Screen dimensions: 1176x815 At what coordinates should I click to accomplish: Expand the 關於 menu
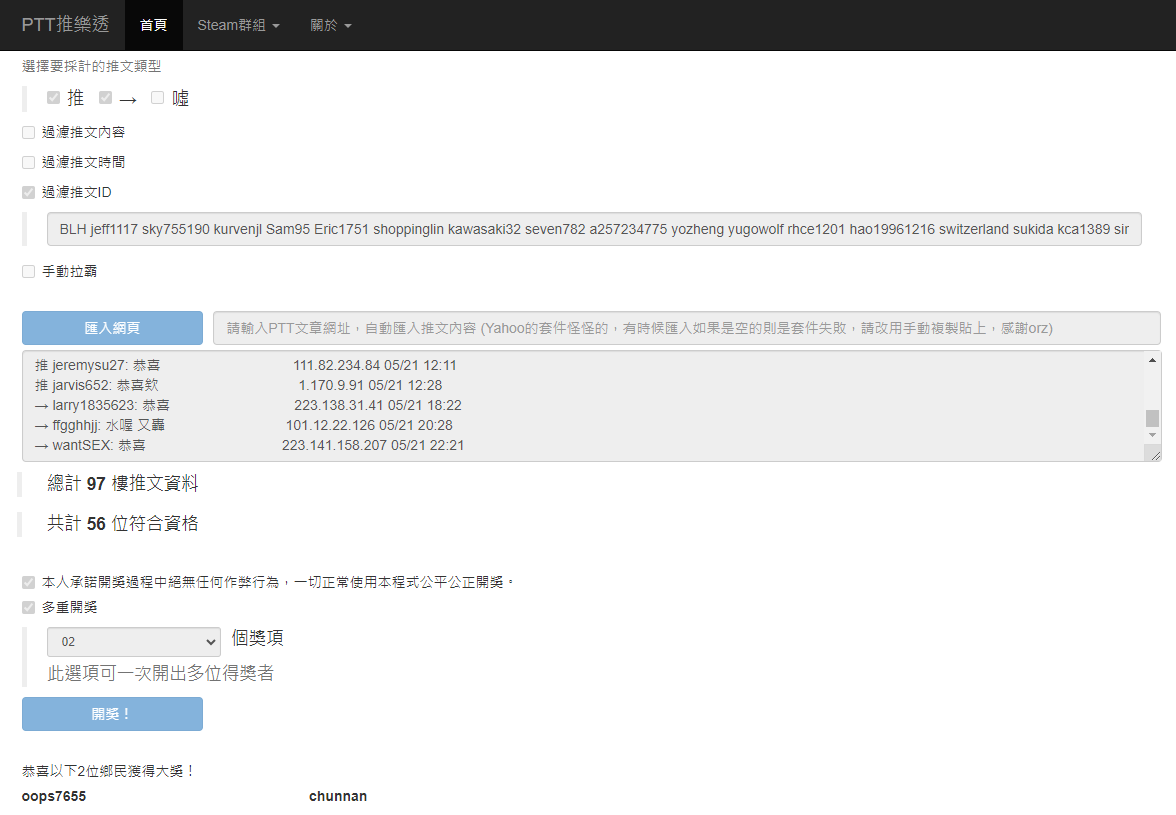click(331, 25)
